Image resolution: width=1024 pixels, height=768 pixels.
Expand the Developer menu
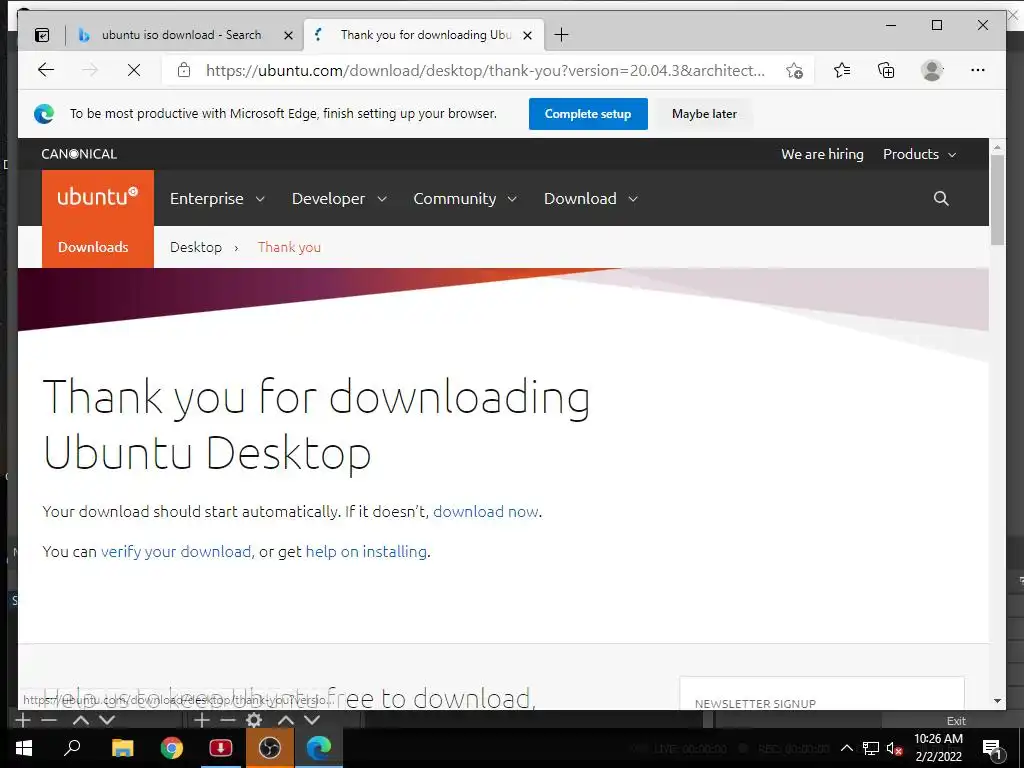pyautogui.click(x=339, y=199)
